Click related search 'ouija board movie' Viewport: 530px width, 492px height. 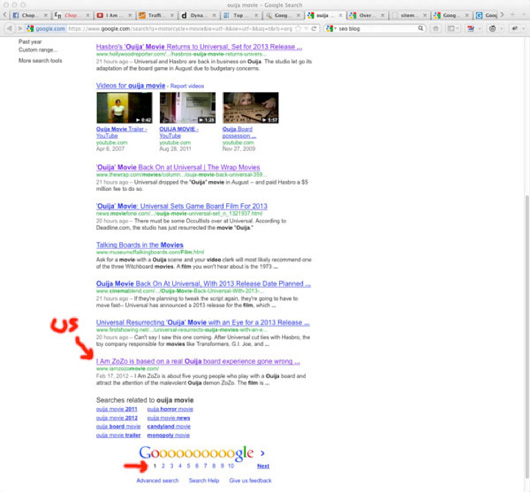click(x=118, y=426)
